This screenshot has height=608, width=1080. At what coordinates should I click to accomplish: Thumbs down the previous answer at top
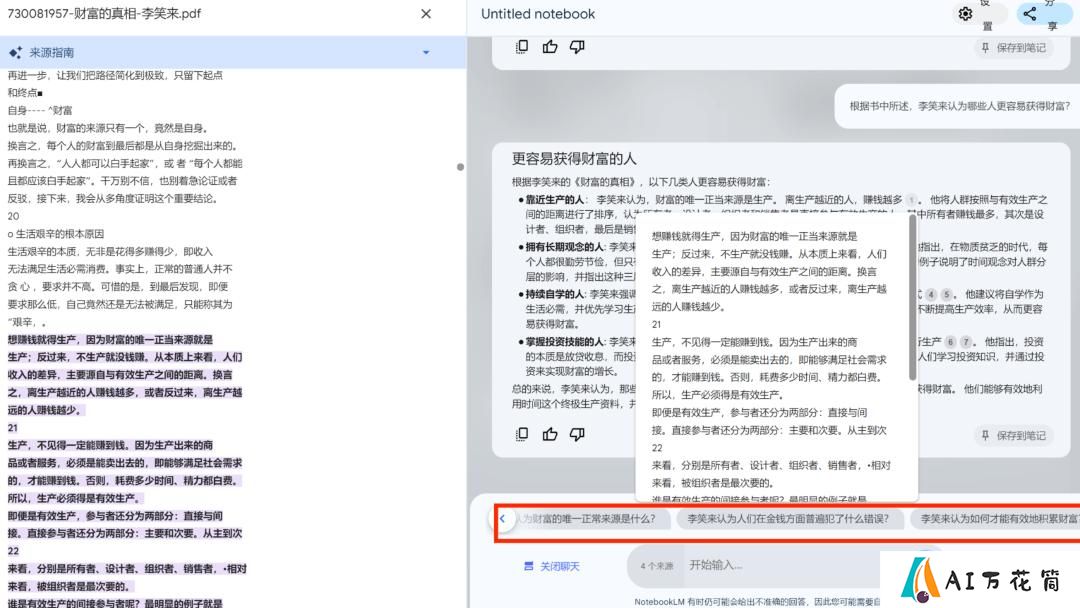point(577,47)
